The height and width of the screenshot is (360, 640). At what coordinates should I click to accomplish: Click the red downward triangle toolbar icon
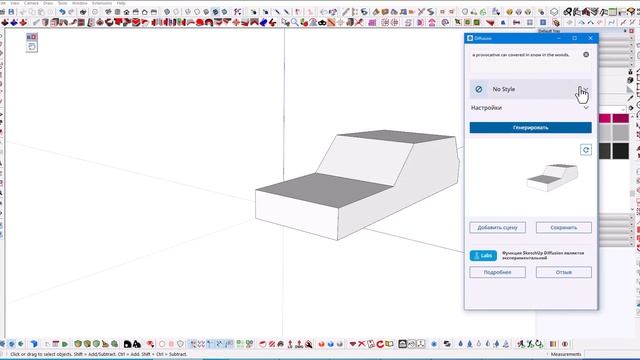[x=490, y=22]
